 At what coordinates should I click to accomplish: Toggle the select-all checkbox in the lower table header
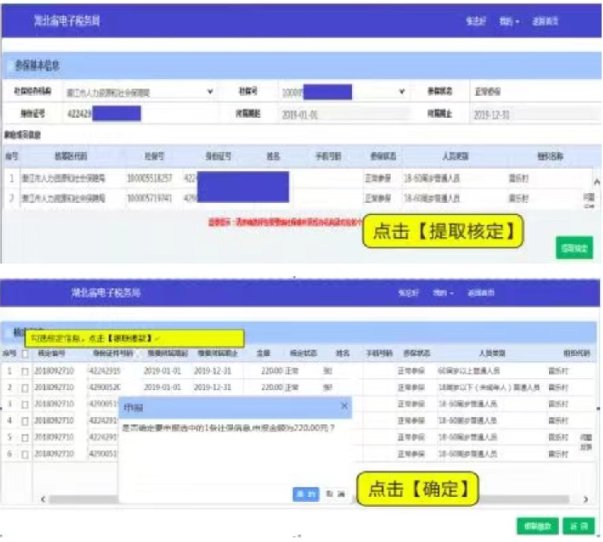point(24,353)
